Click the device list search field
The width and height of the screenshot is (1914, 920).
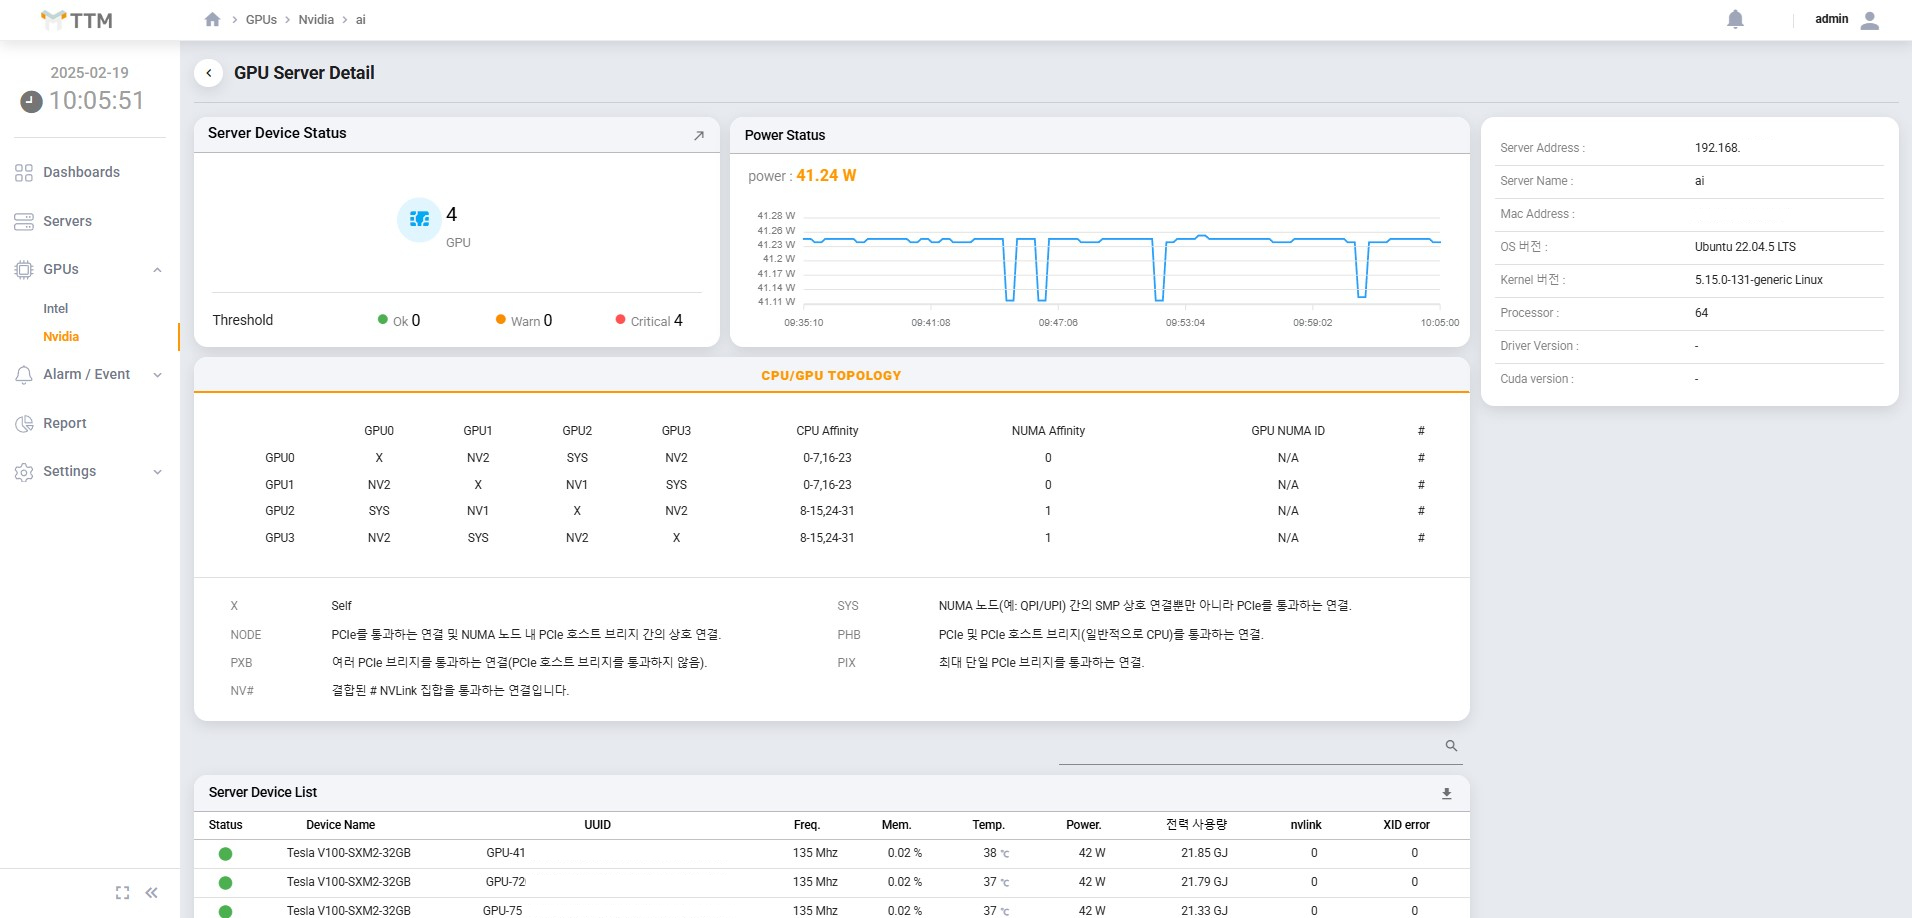[1248, 748]
